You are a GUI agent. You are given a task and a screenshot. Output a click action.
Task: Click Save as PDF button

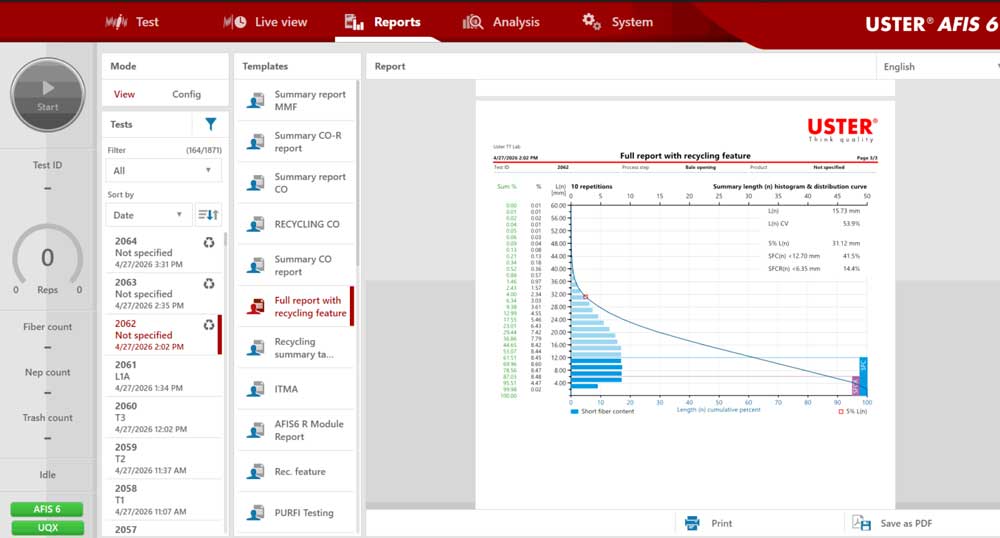pyautogui.click(x=892, y=523)
